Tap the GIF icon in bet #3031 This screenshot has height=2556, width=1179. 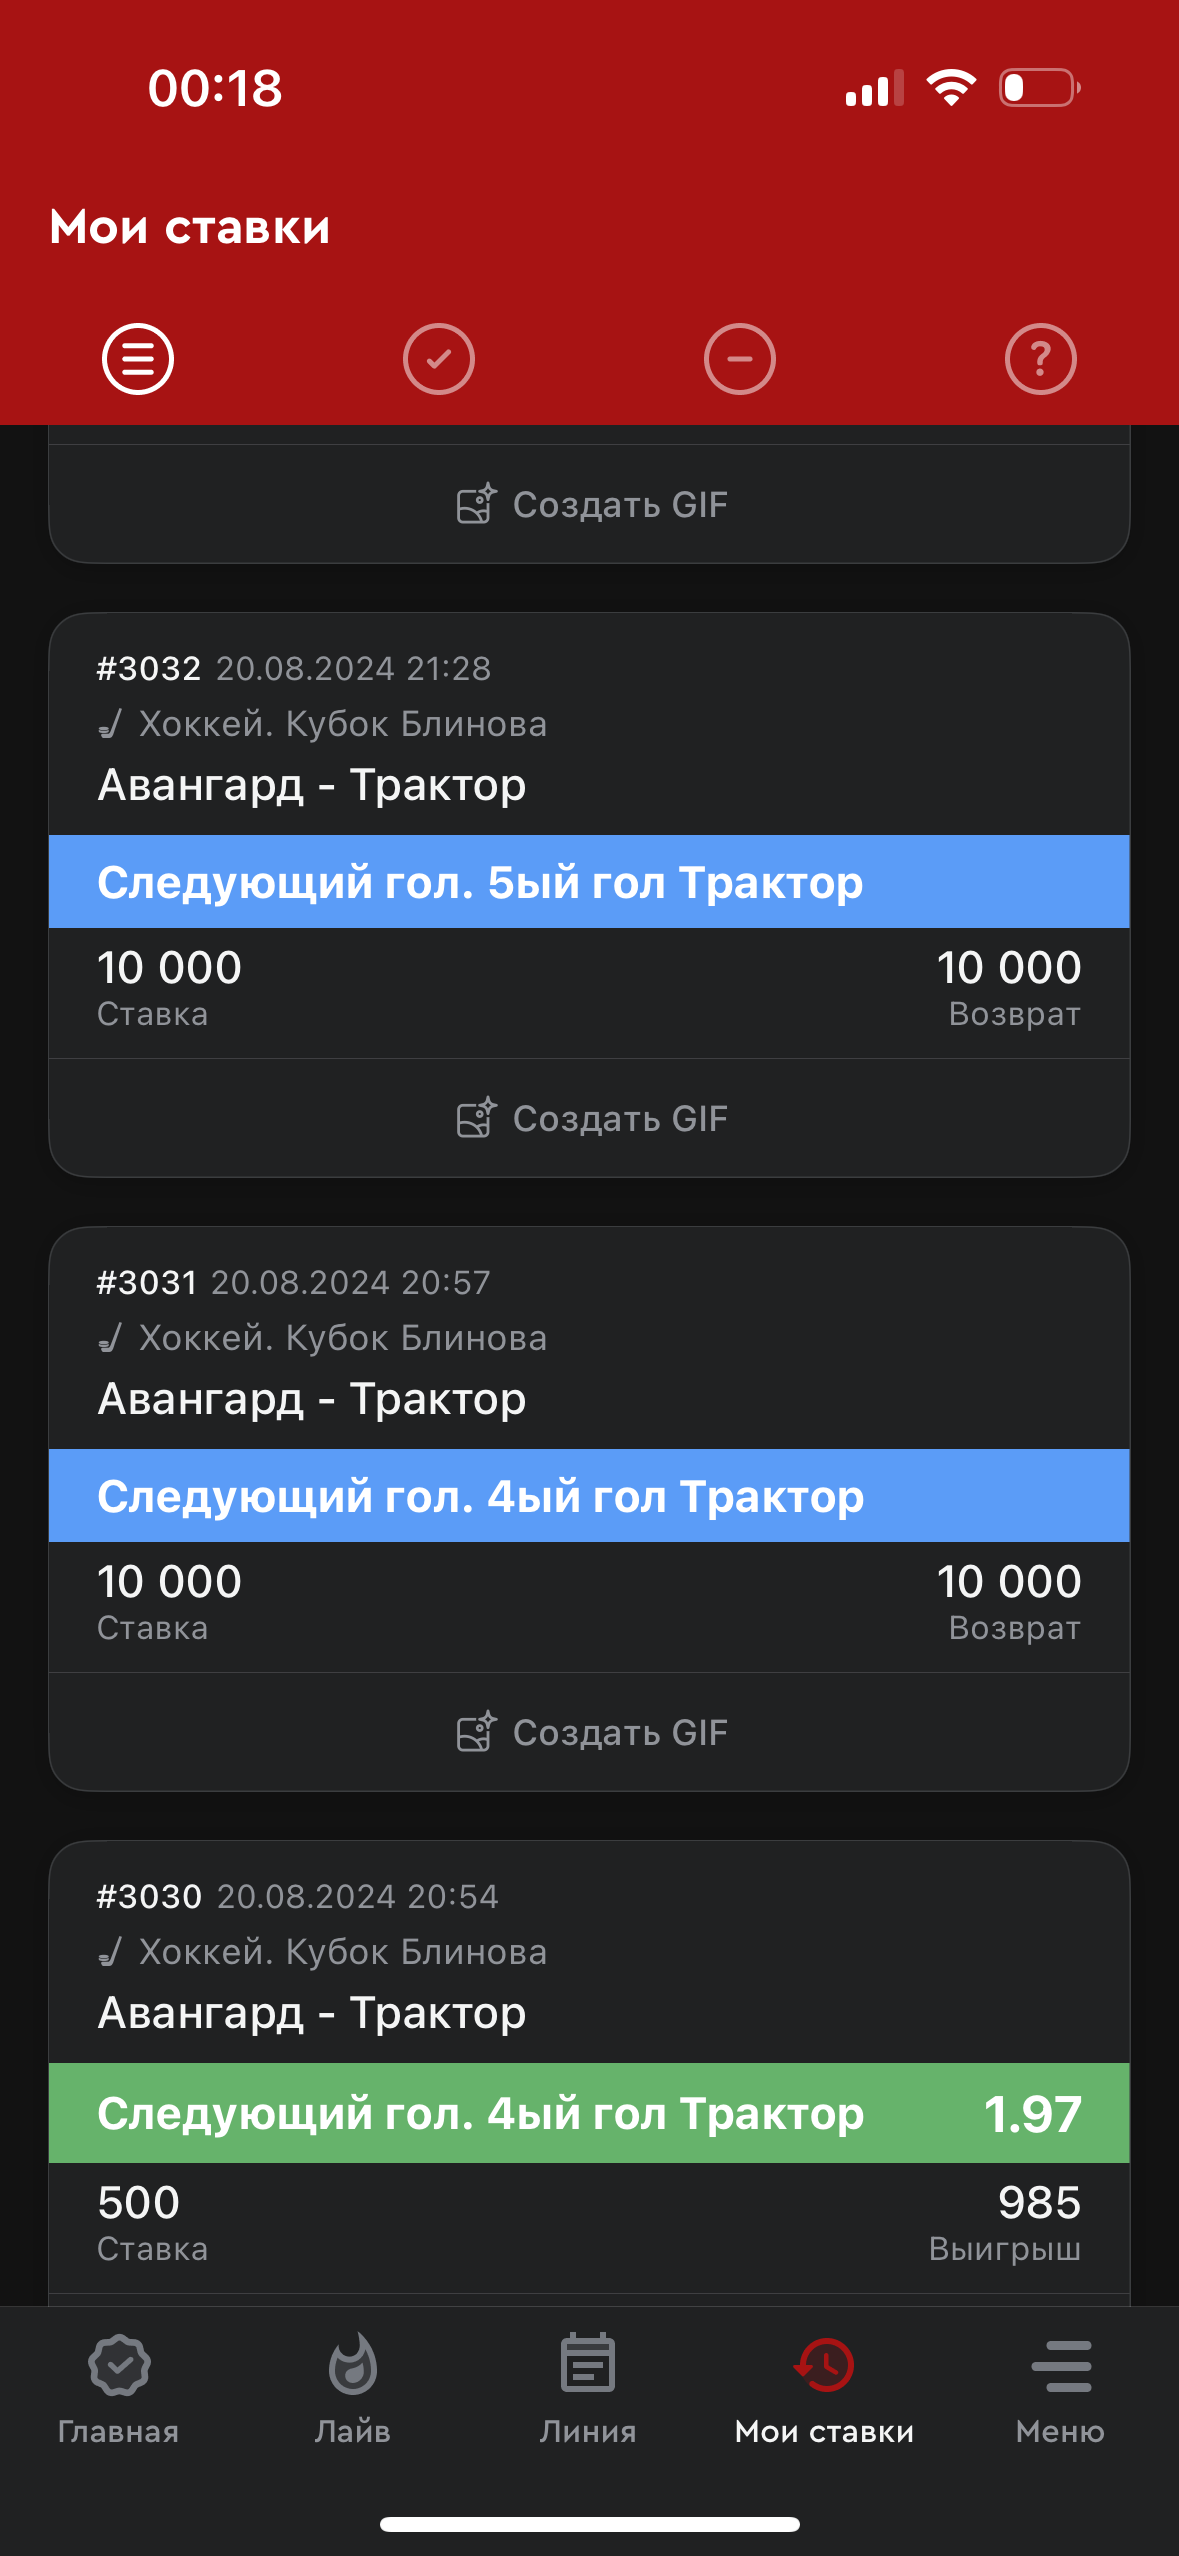476,1732
